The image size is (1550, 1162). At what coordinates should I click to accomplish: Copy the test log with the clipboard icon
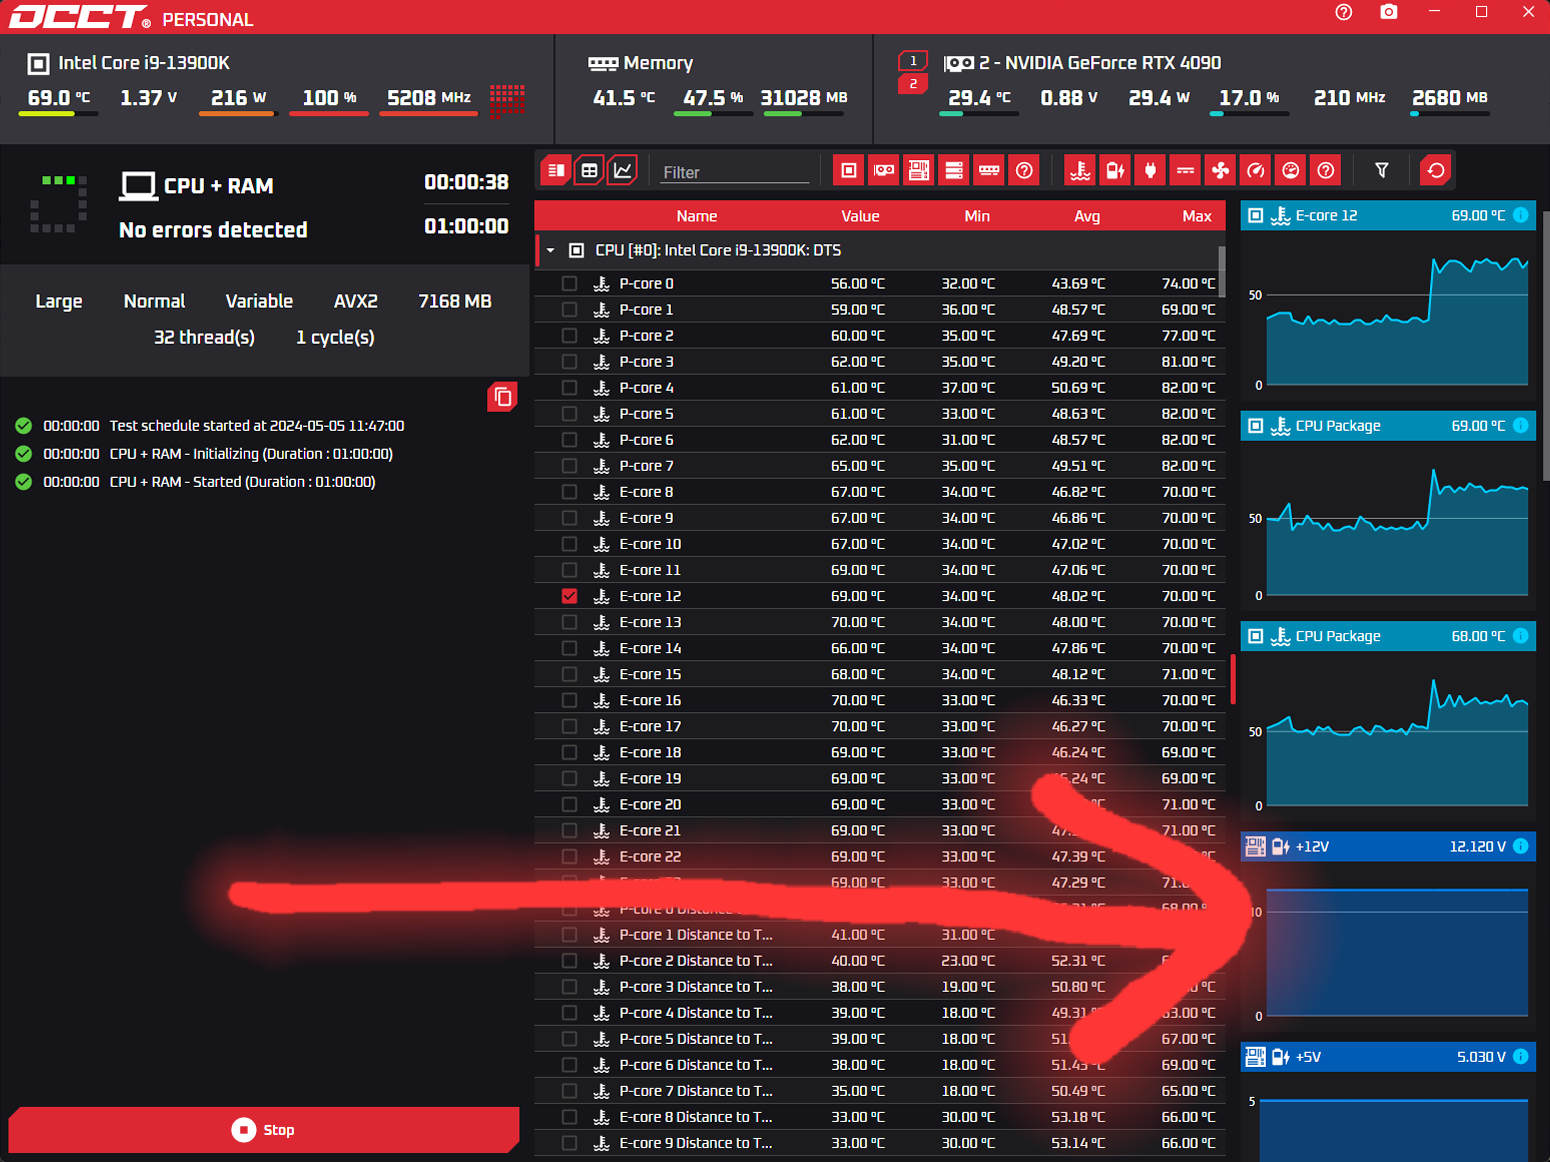502,397
